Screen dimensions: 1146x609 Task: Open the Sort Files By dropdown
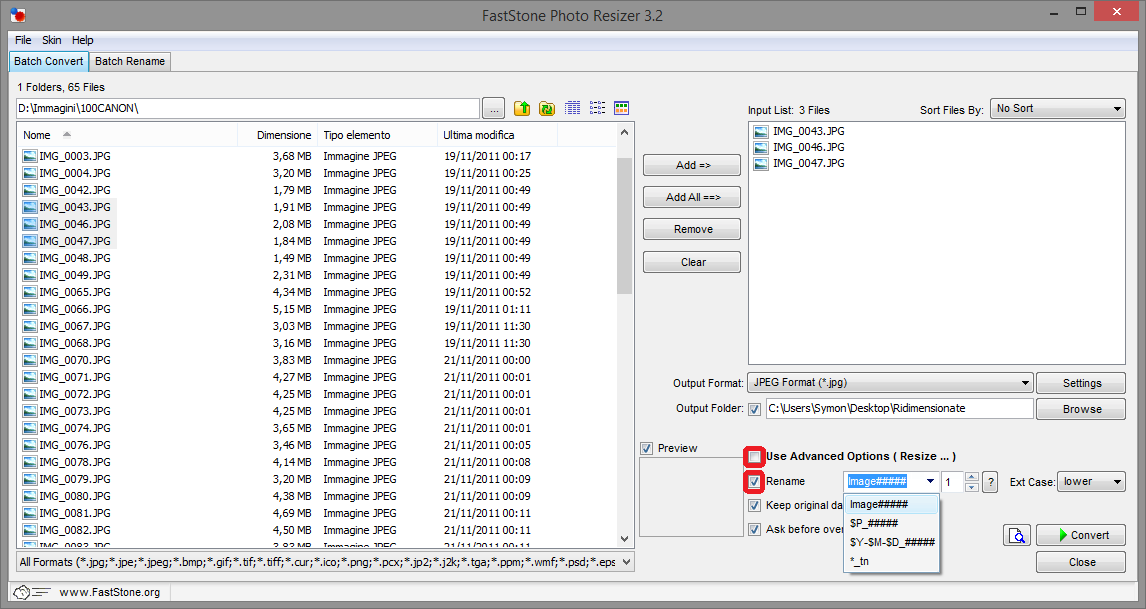click(x=1058, y=109)
